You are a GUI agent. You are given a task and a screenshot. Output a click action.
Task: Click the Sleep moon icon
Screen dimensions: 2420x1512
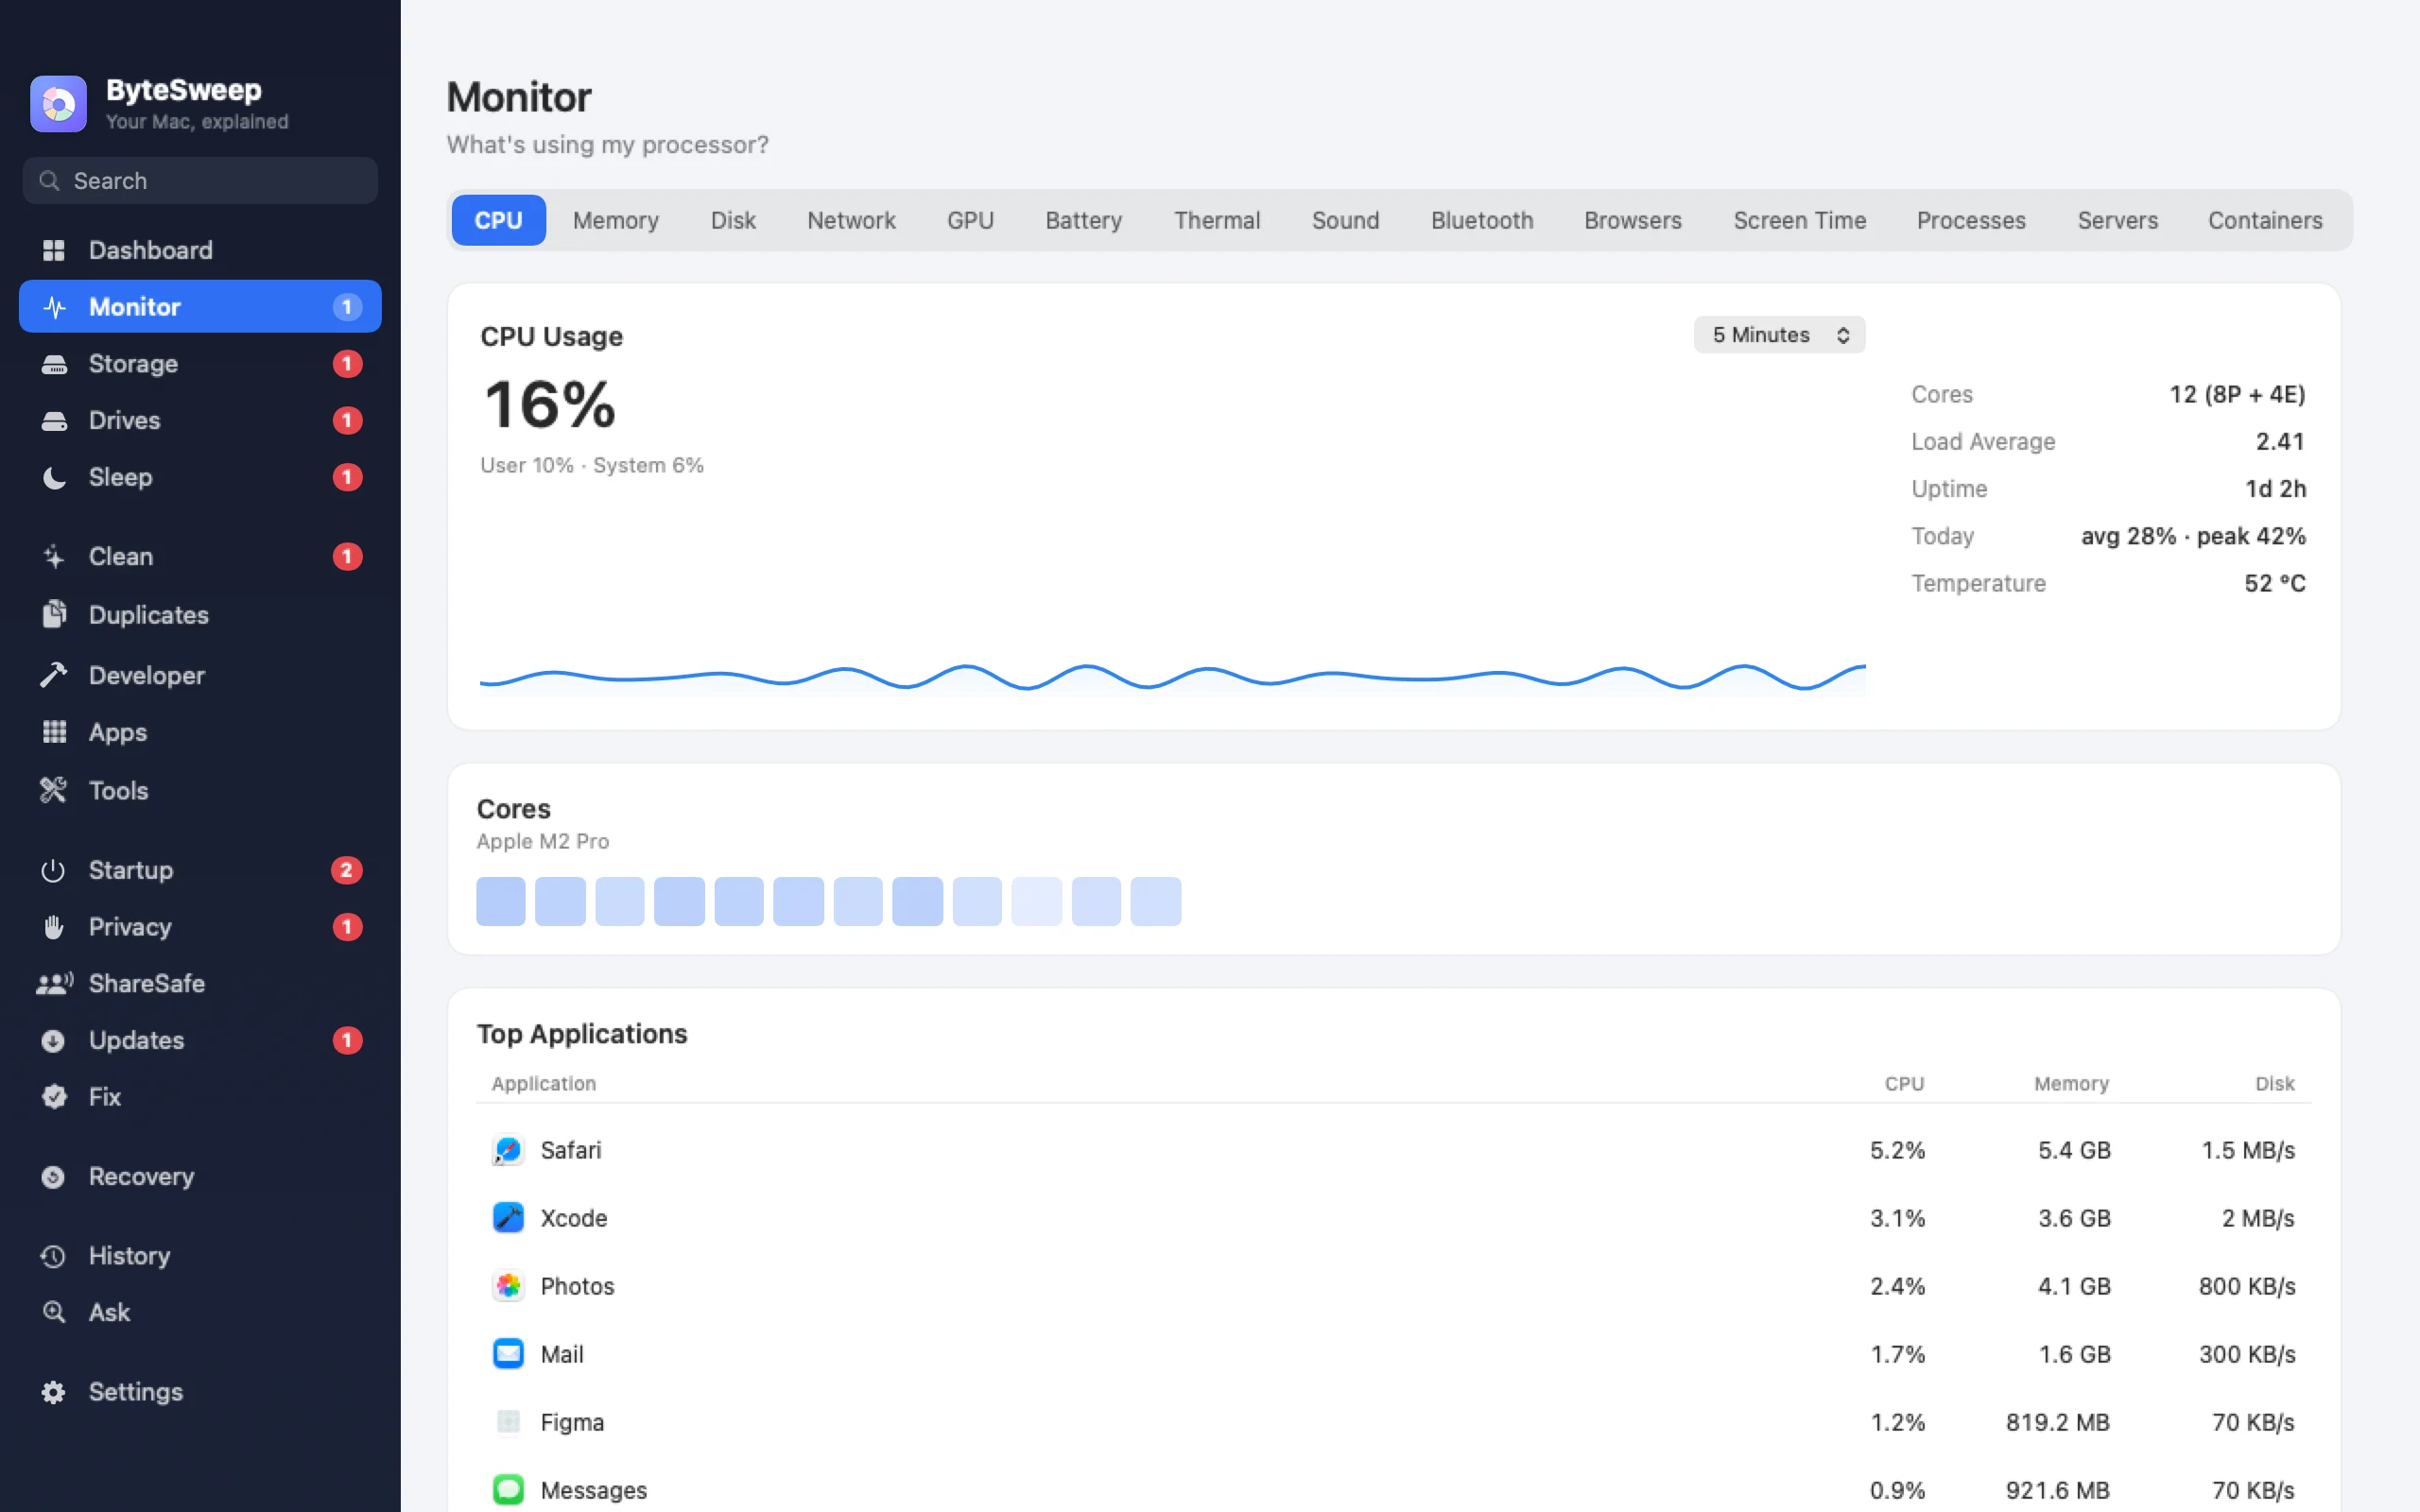tap(54, 478)
